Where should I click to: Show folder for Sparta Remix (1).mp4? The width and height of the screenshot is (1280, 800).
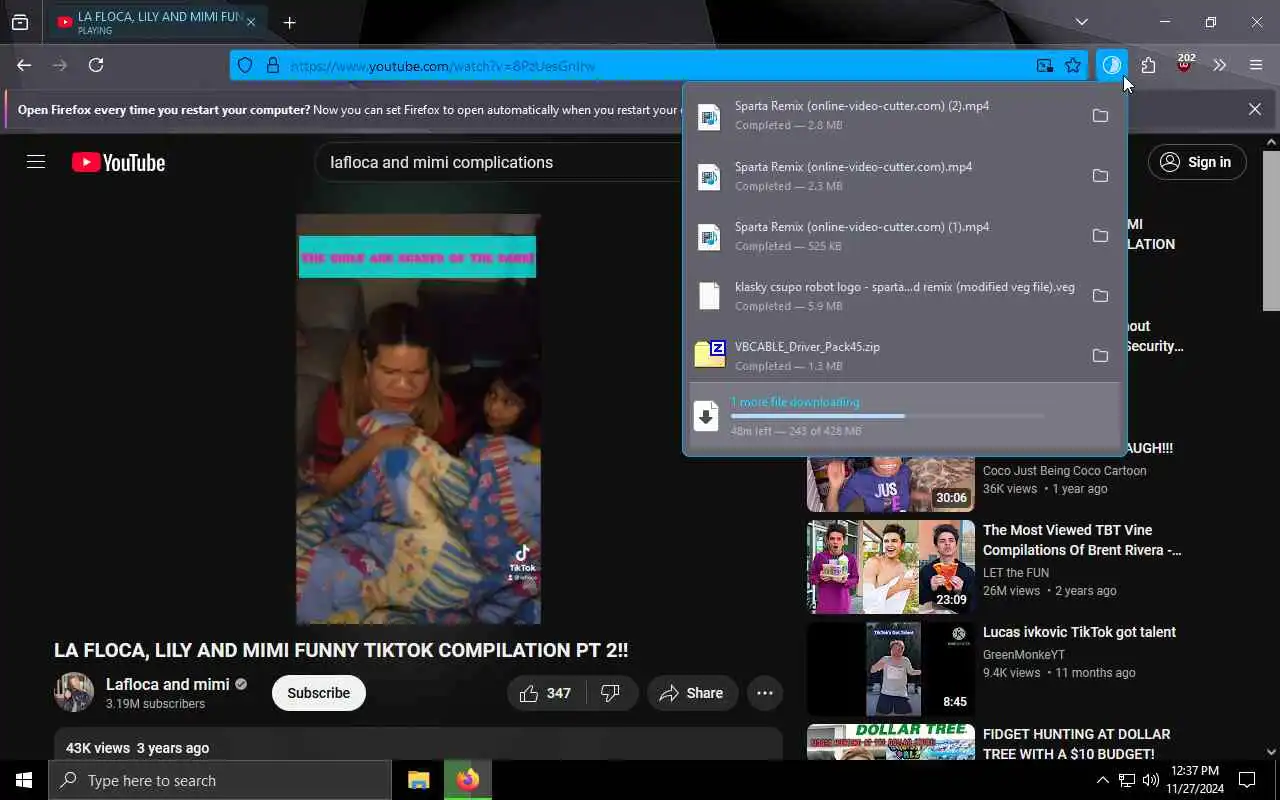[x=1100, y=235]
